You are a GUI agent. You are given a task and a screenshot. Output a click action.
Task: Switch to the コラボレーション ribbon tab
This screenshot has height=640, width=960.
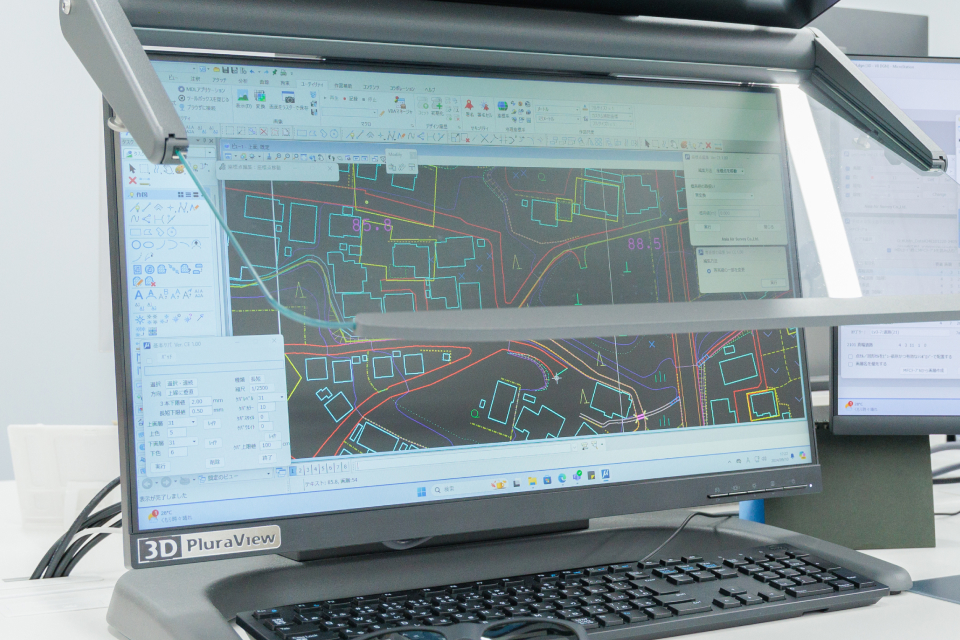(402, 88)
